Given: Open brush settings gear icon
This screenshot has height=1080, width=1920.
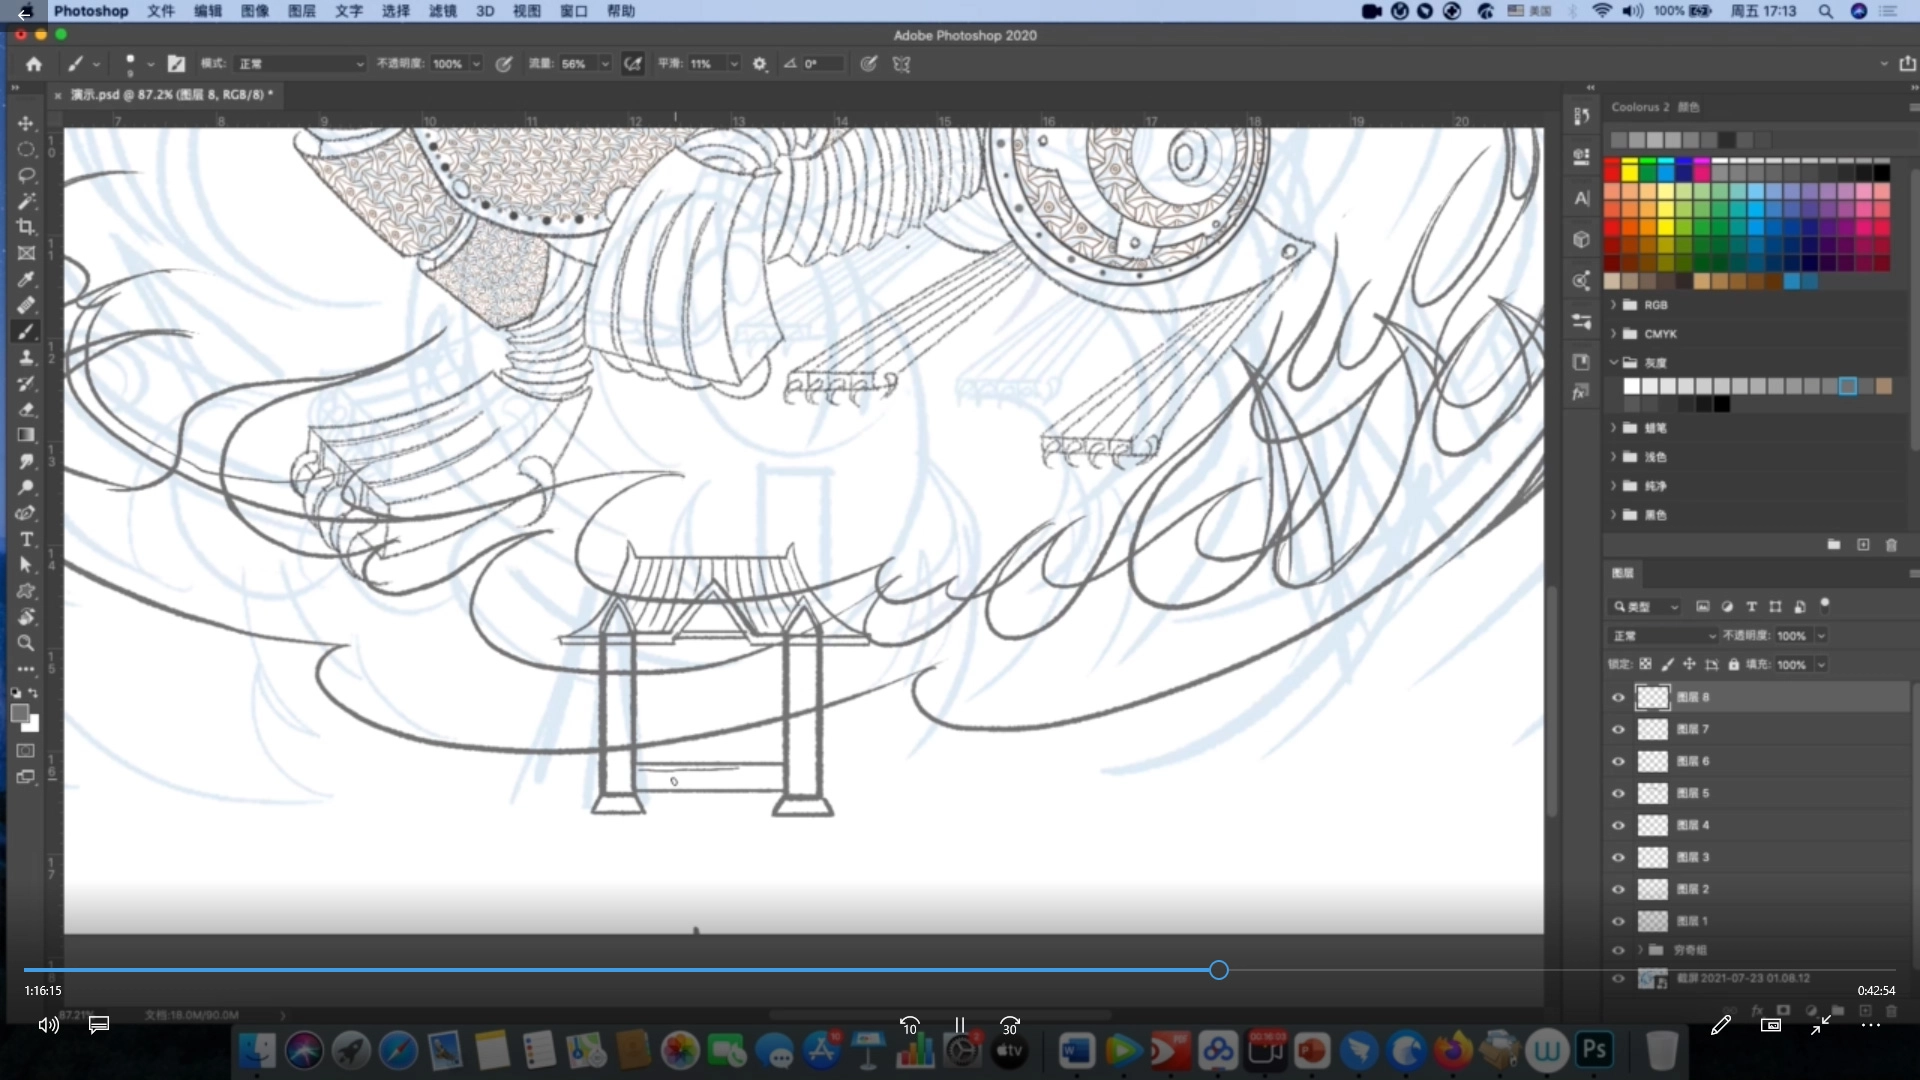Looking at the screenshot, I should (760, 64).
